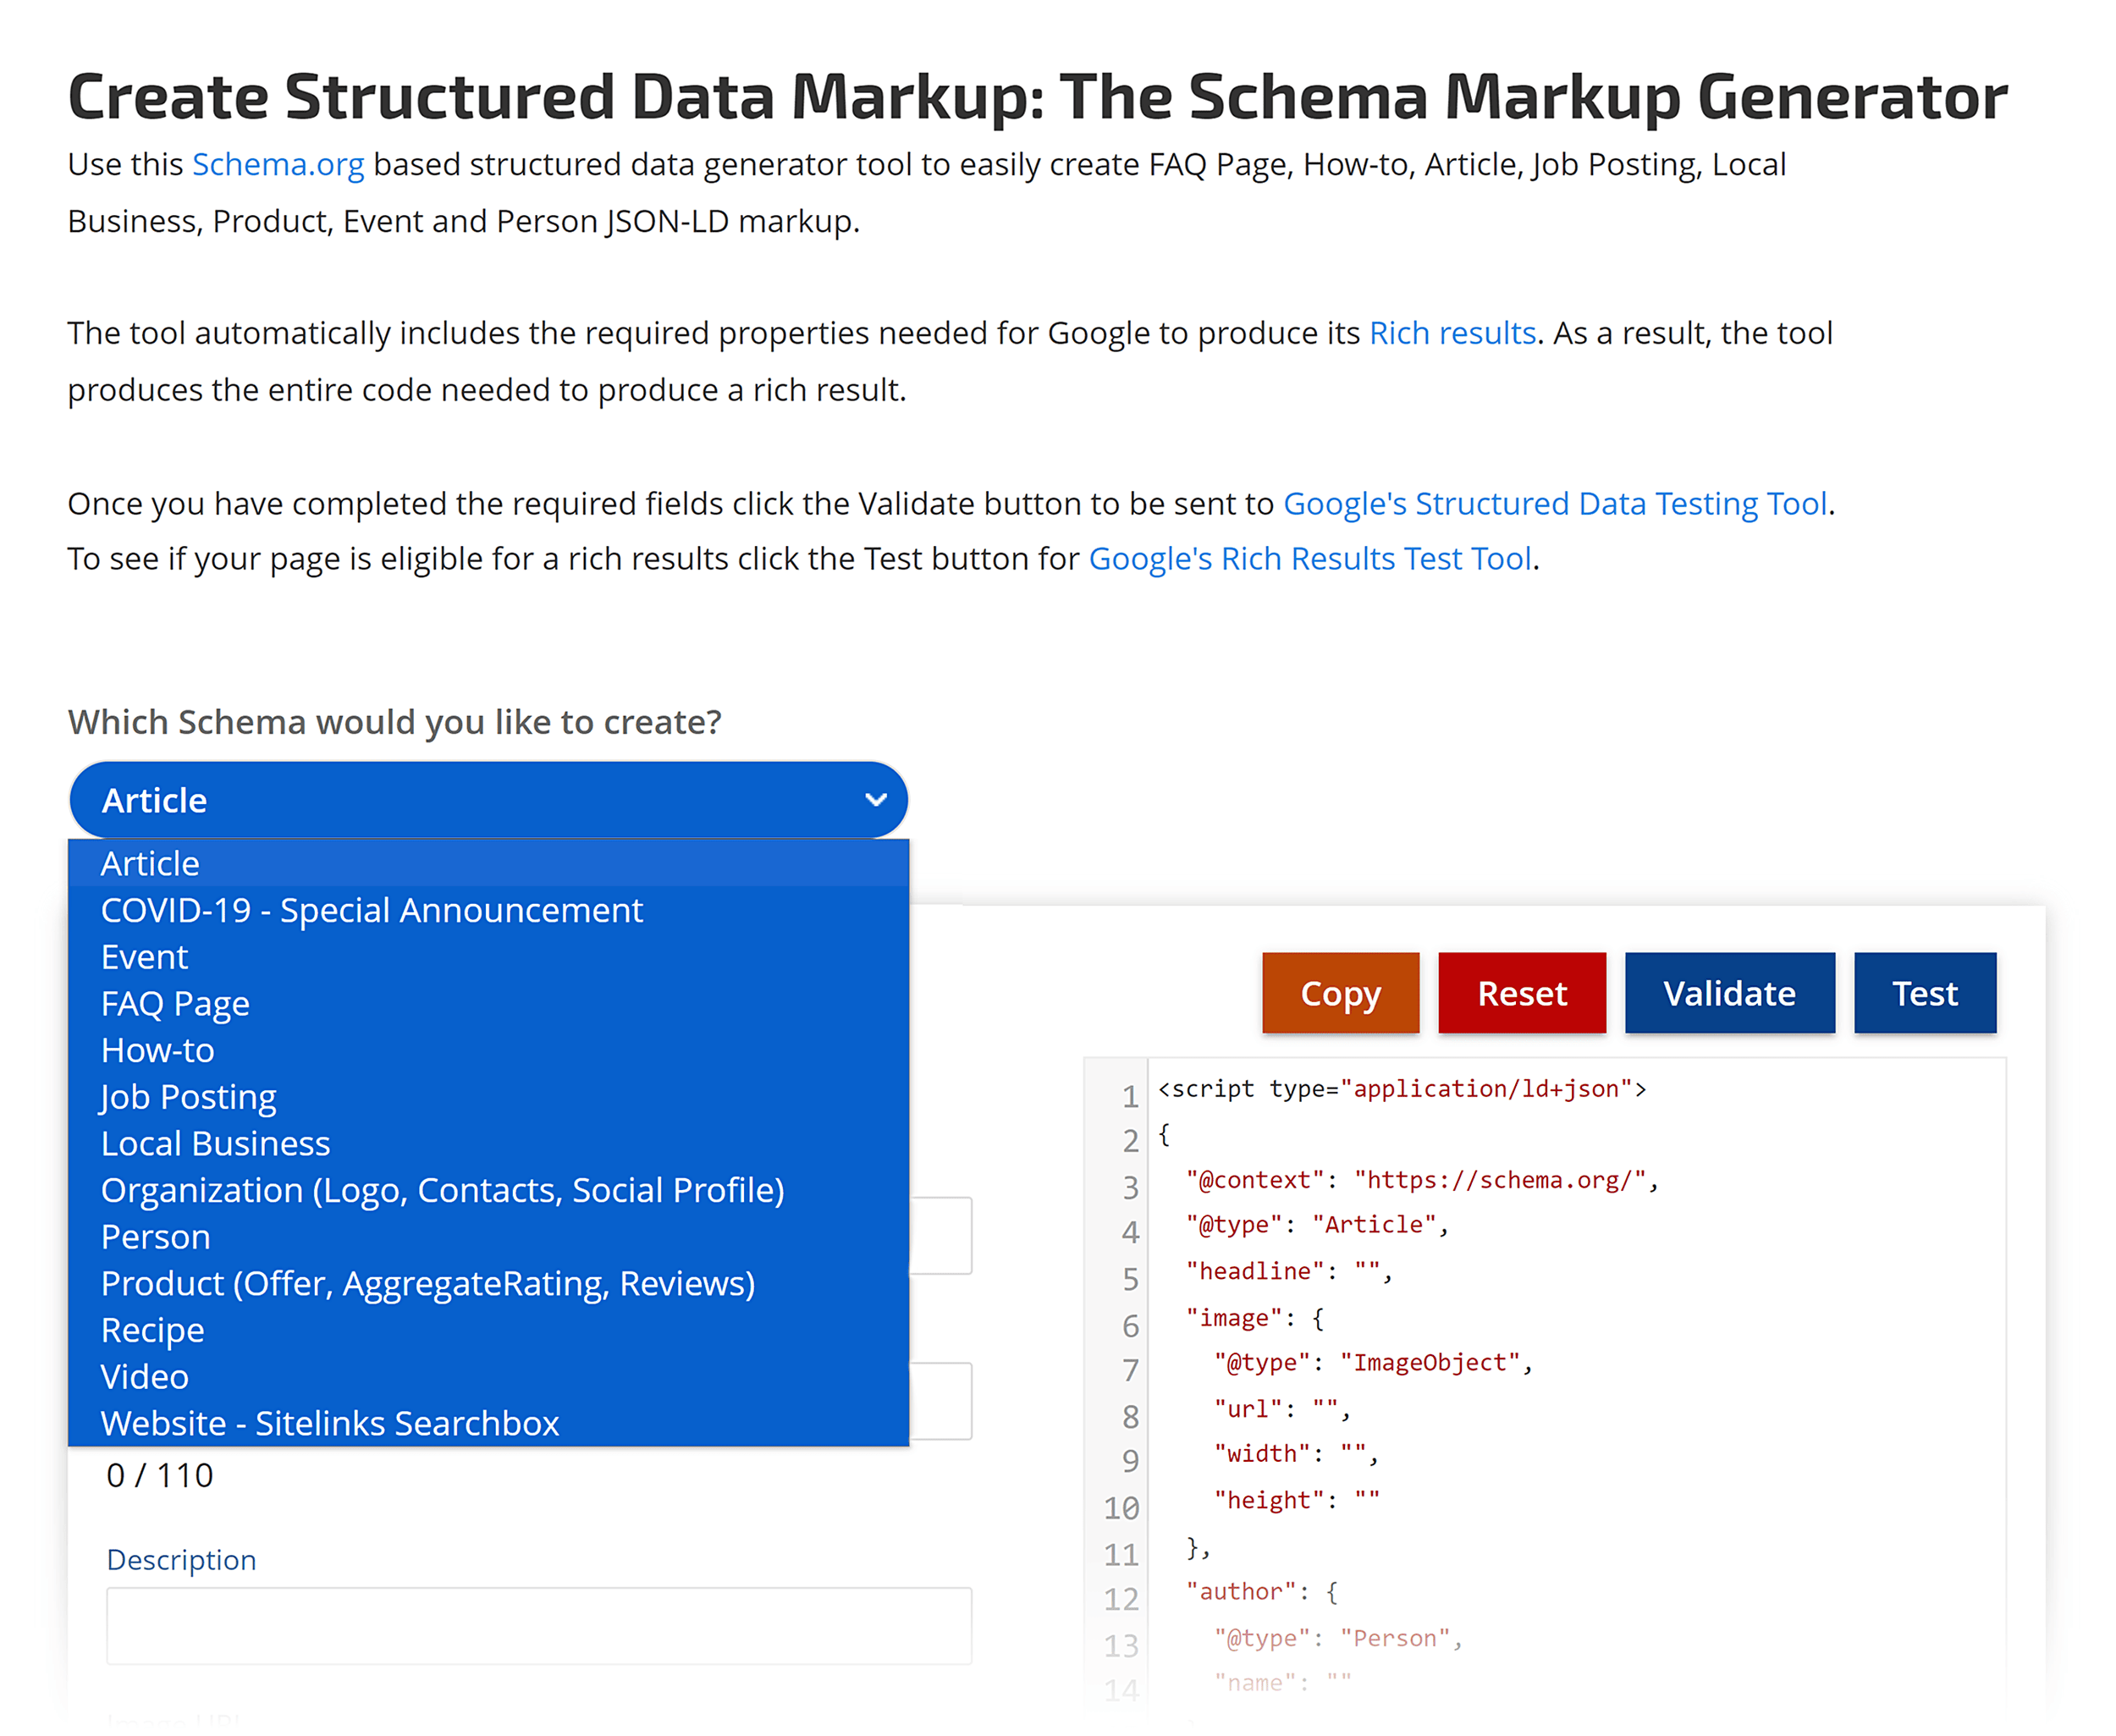Select "Website - Sitelinks Searchbox" schema

point(330,1423)
